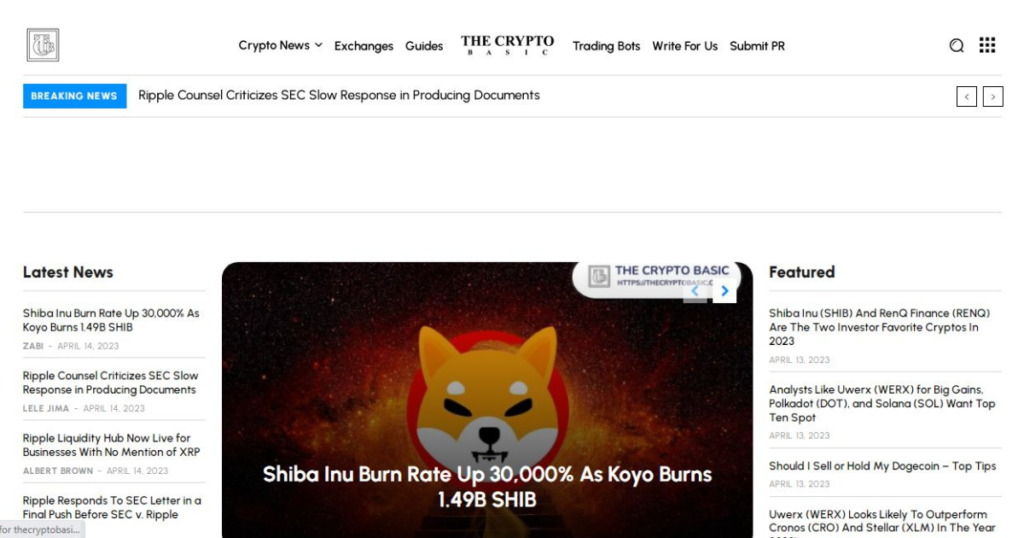
Task: Open Ripple Responds To SEC Letter article
Action: pyautogui.click(x=112, y=507)
